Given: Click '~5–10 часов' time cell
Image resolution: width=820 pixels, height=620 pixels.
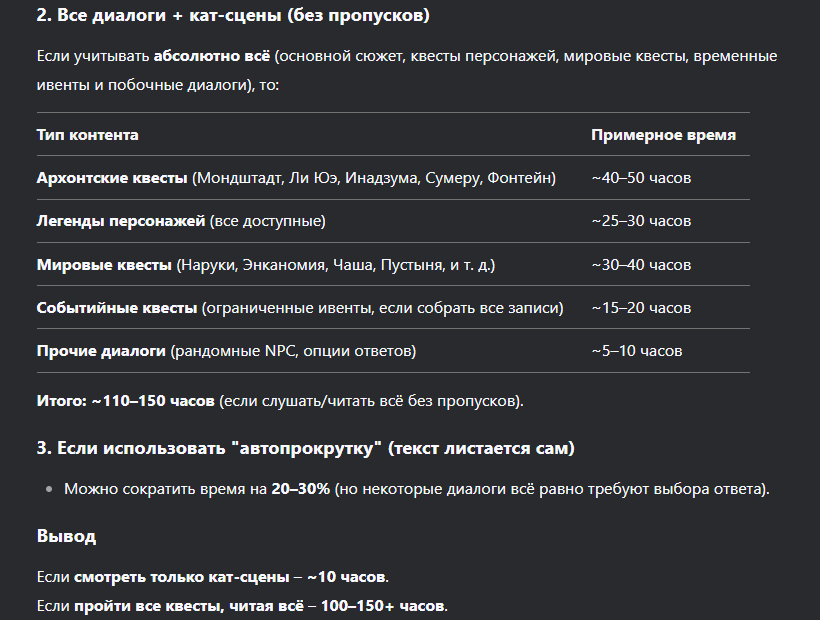Looking at the screenshot, I should [x=636, y=351].
